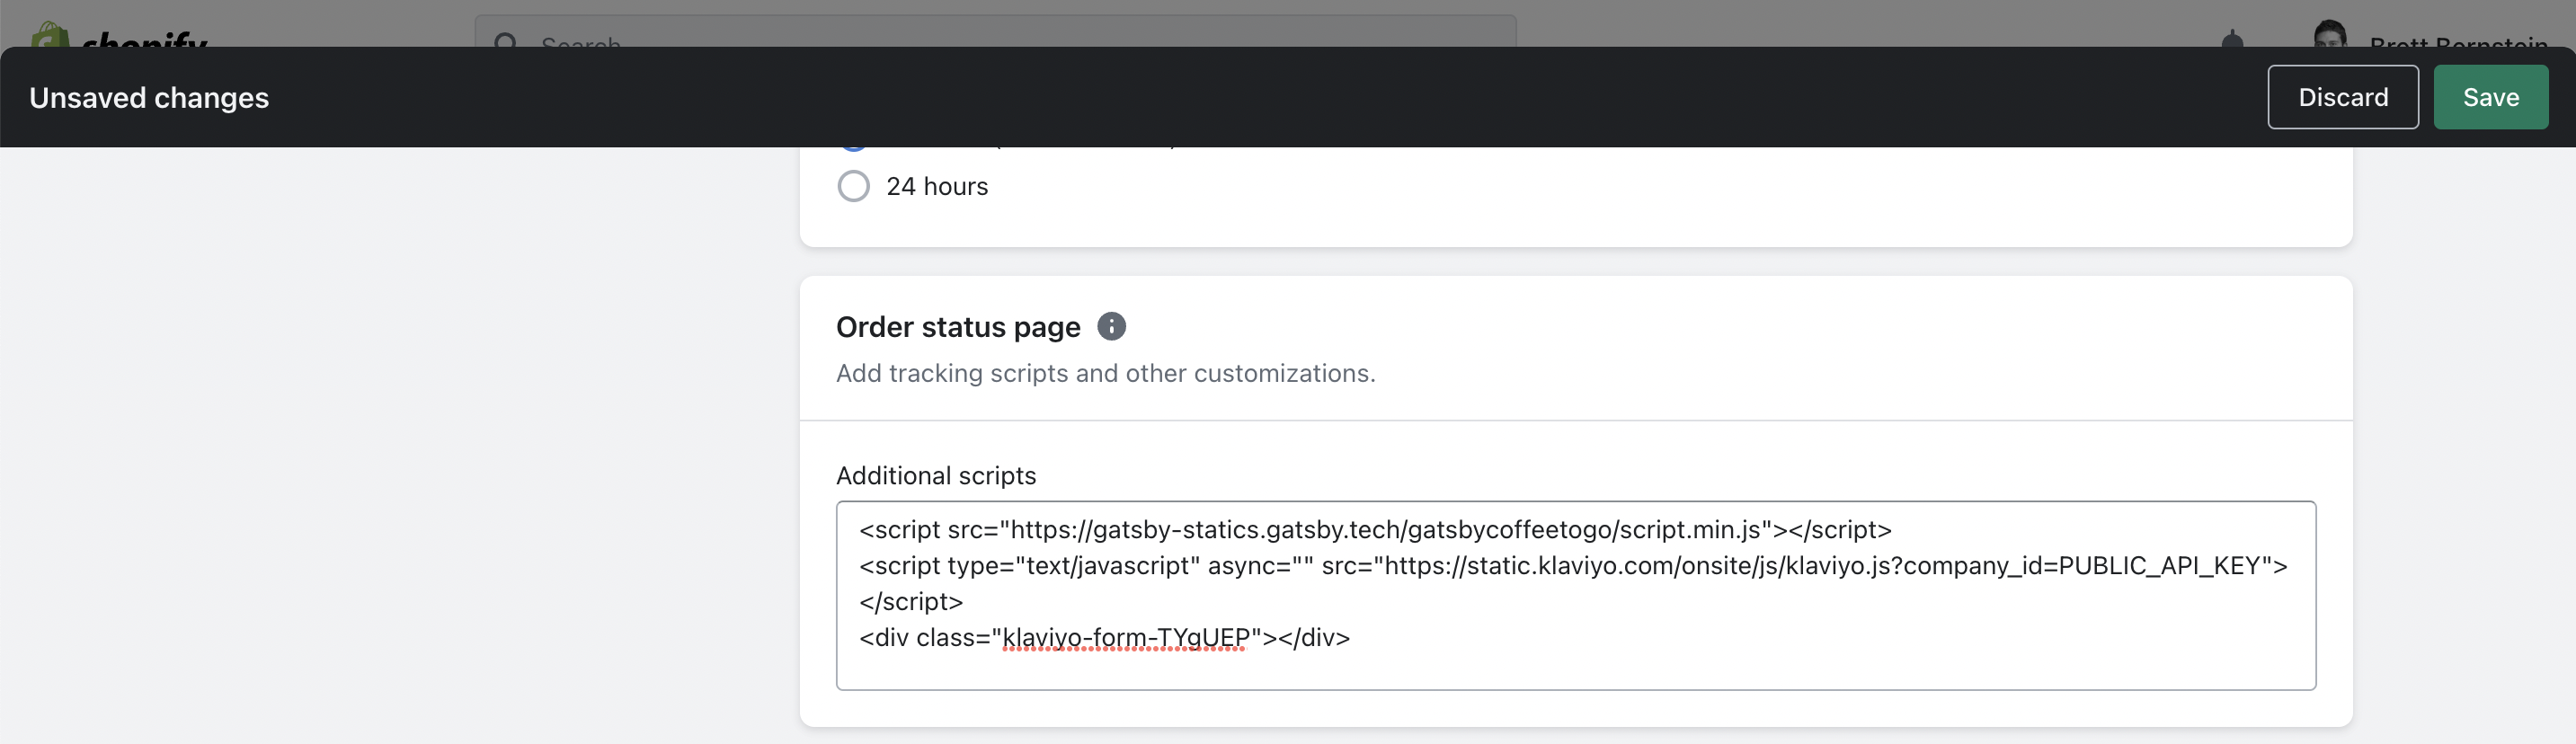Click the 'Order status page' heading
This screenshot has height=744, width=2576.
pyautogui.click(x=957, y=327)
